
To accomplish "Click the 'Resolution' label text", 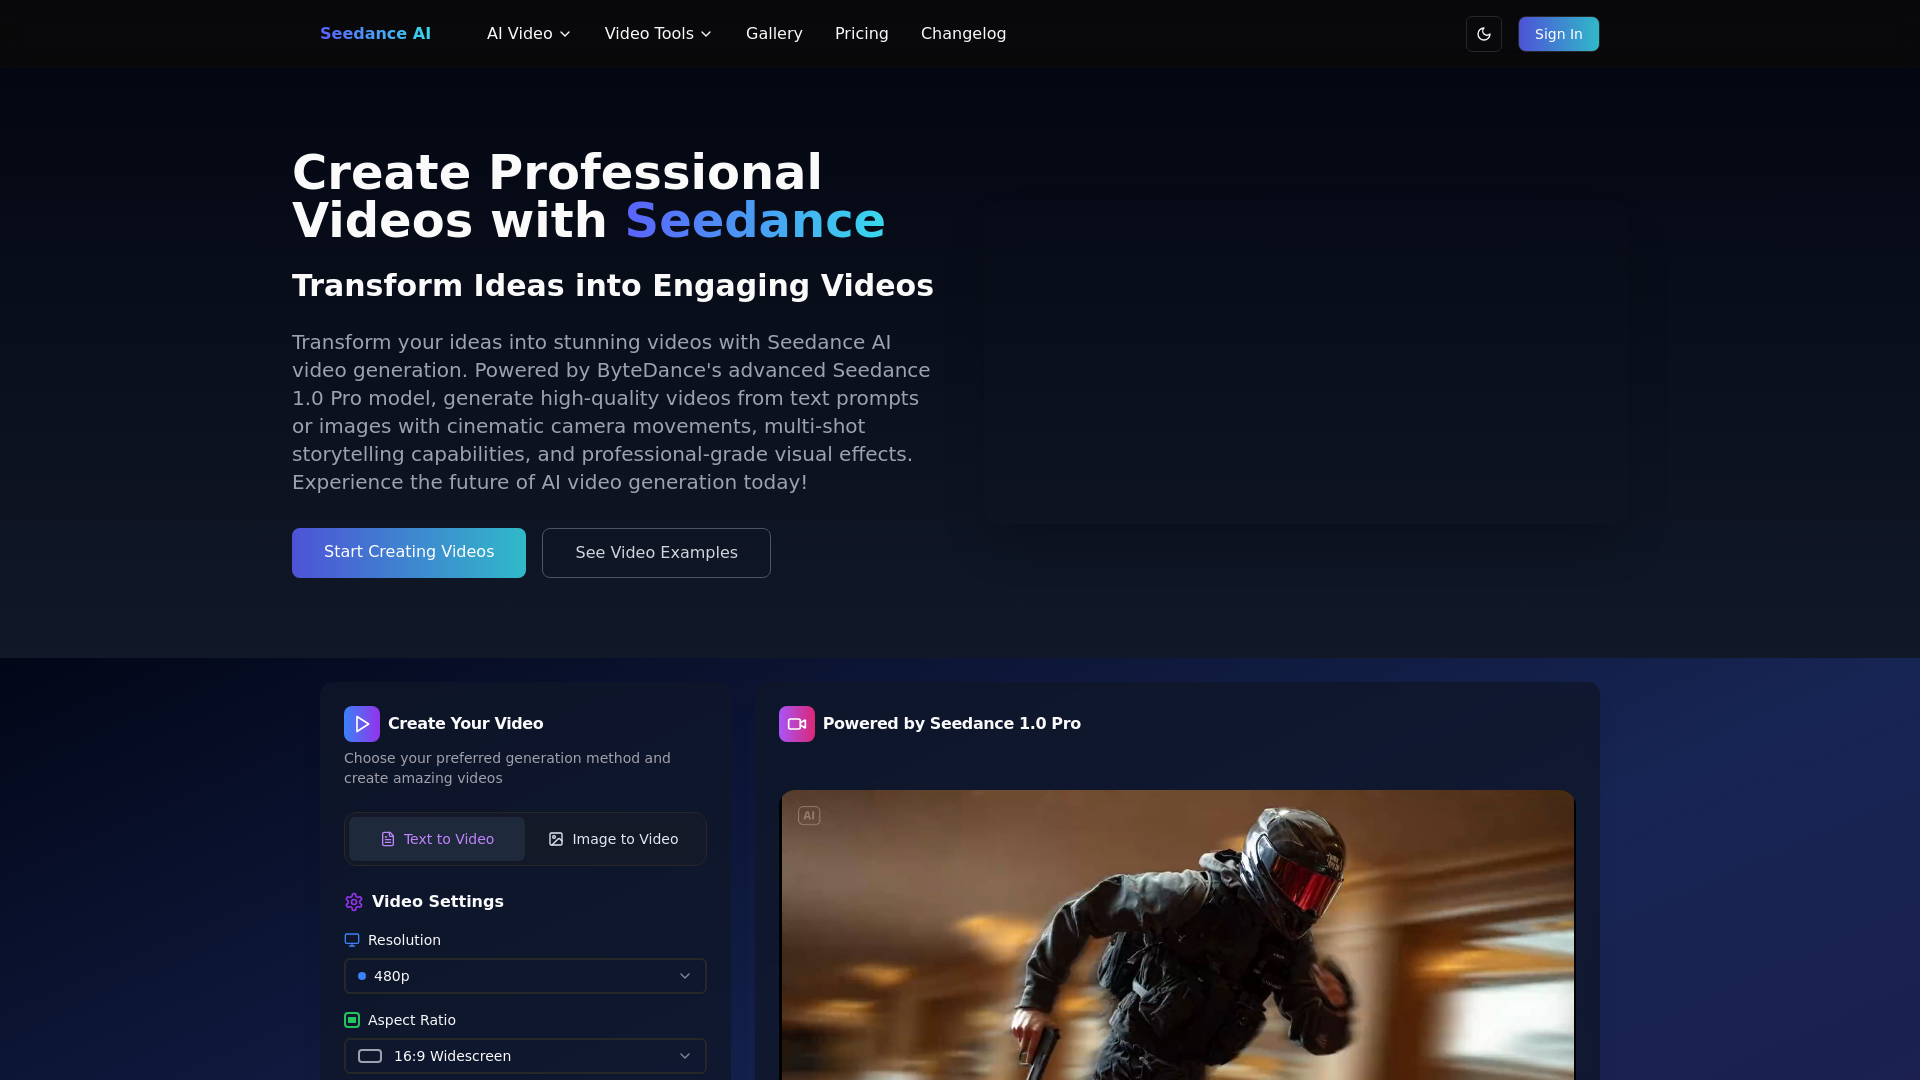I will (404, 940).
